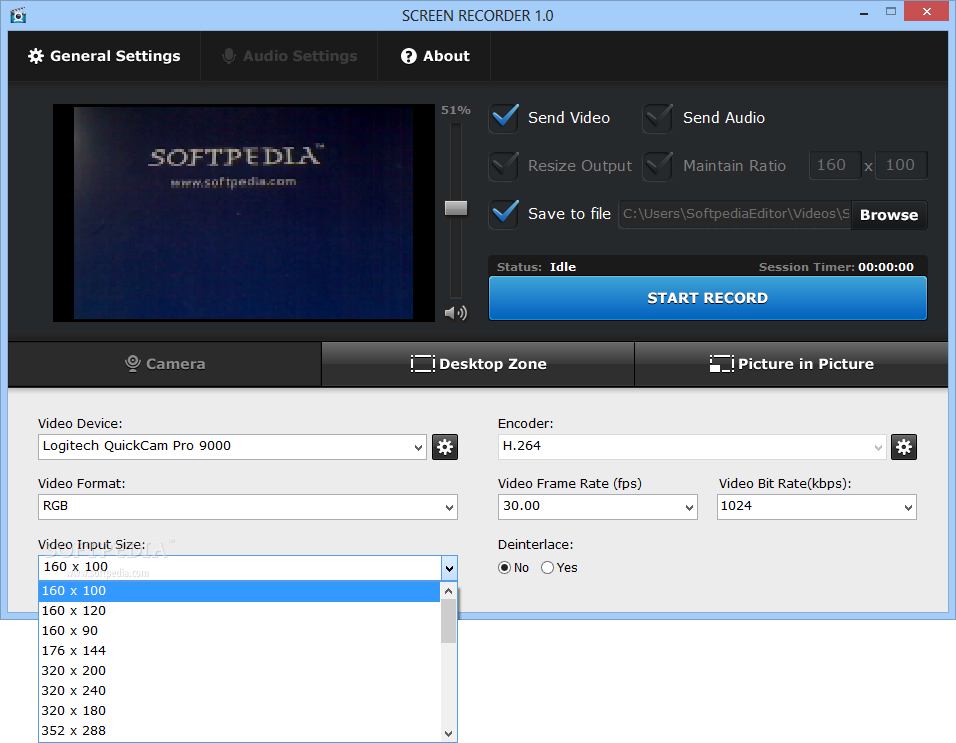Open the Video Frame Rate dropdown
The height and width of the screenshot is (743, 956).
[x=598, y=507]
